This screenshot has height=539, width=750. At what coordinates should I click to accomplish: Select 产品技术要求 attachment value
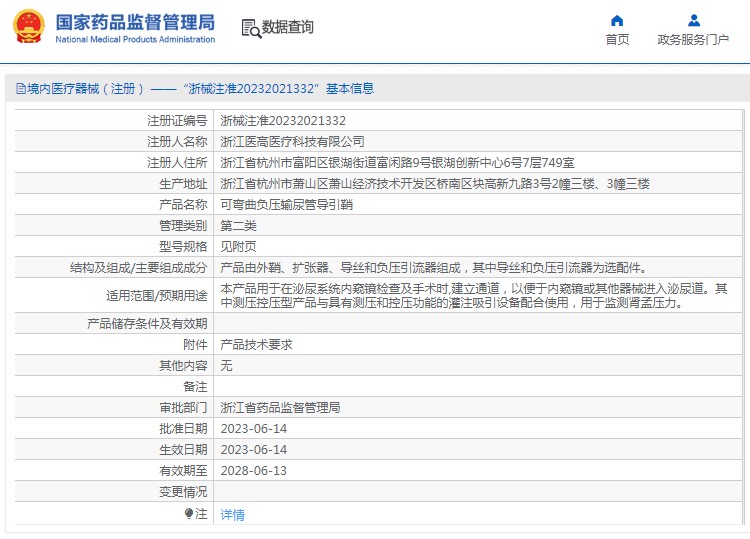256,344
